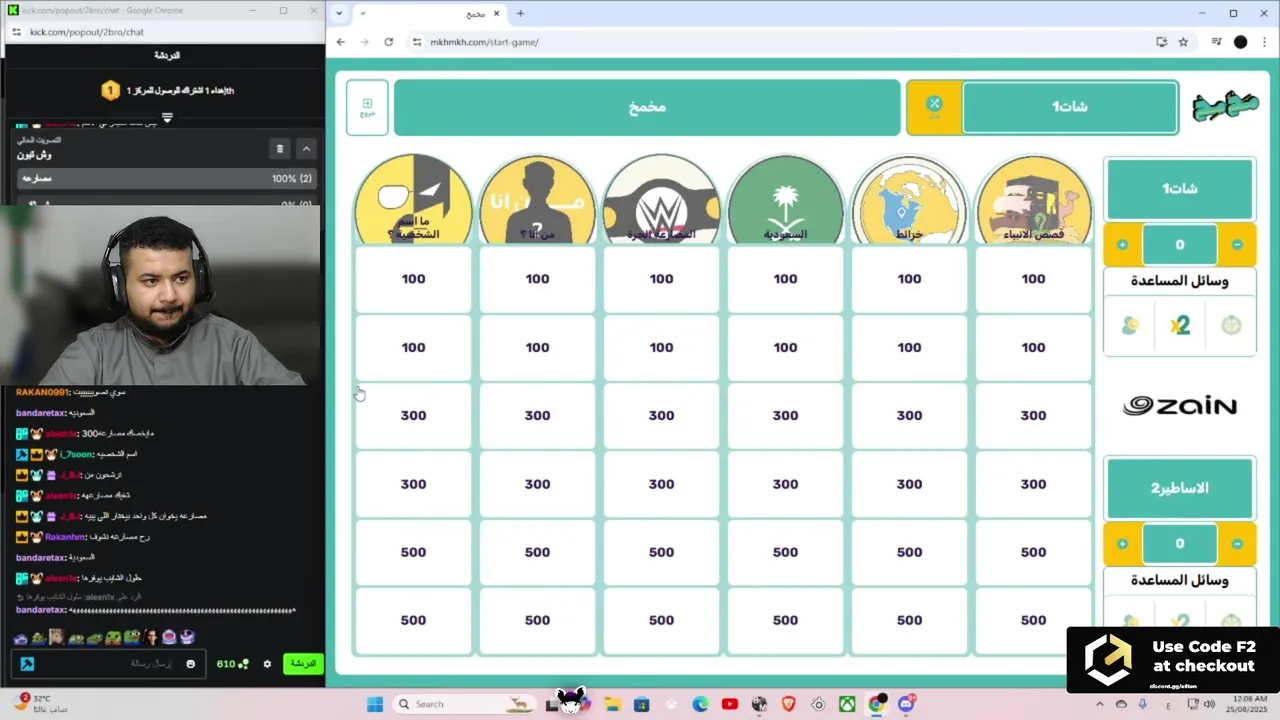
Task: Vote for مصارعه poll option
Action: point(166,178)
